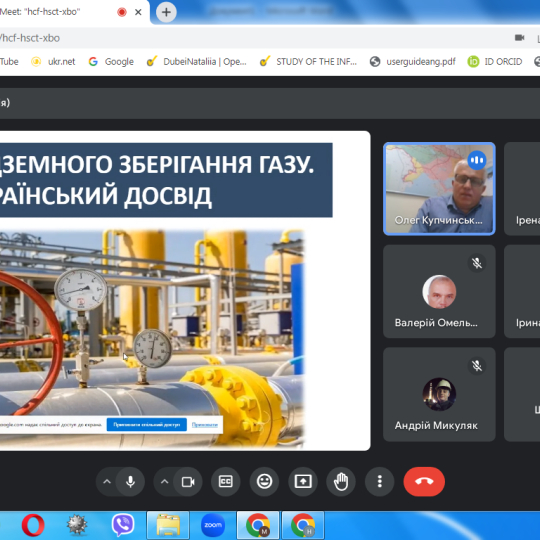This screenshot has width=540, height=540.
Task: Open DubeiNataliia bookmark
Action: (x=196, y=62)
